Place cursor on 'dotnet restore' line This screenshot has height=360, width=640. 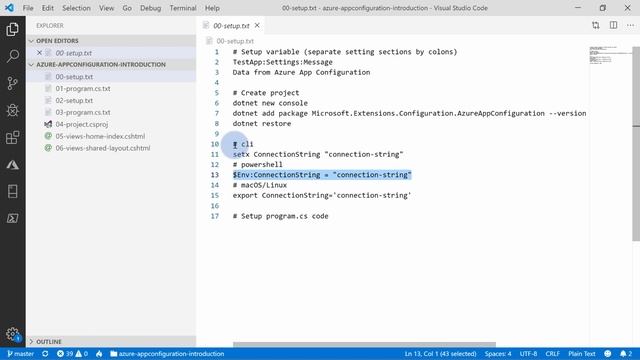point(262,124)
